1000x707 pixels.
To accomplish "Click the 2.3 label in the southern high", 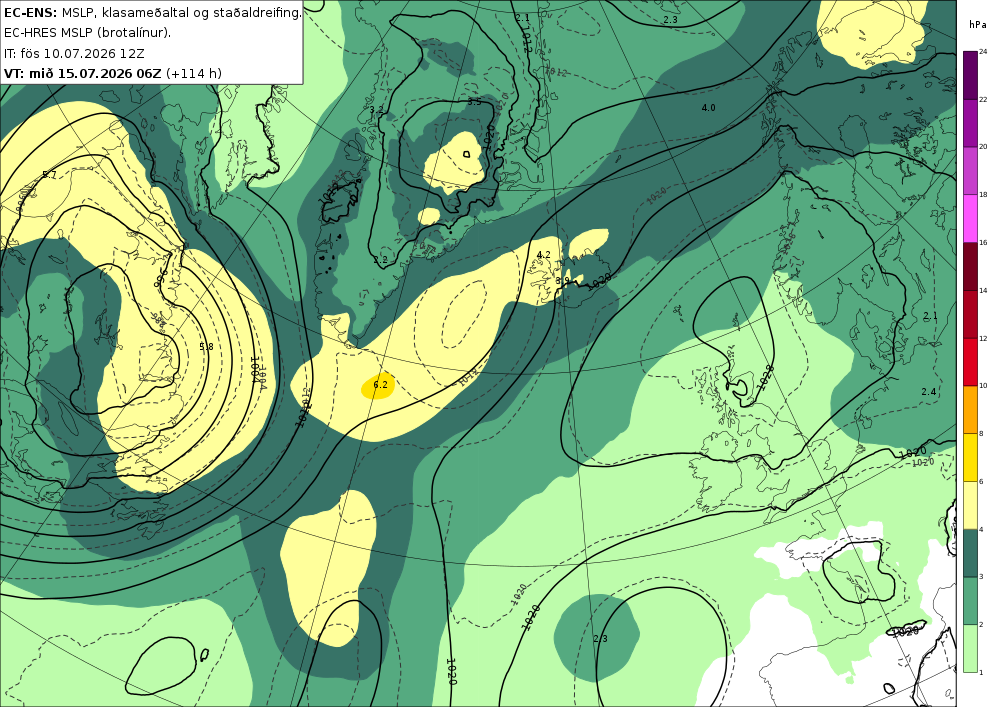I will (x=600, y=639).
